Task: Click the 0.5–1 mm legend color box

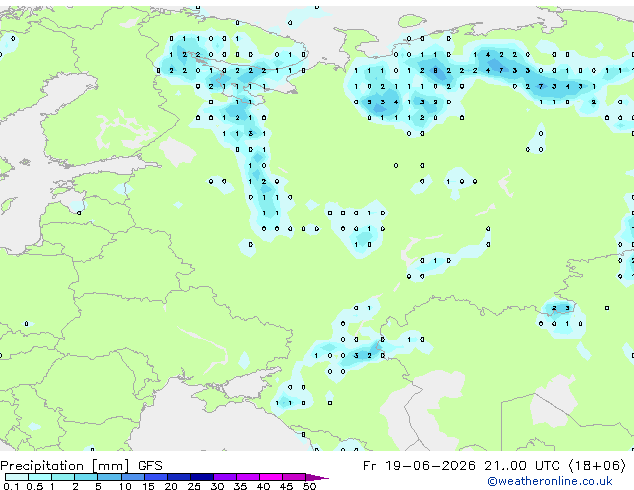Action: pos(40,477)
